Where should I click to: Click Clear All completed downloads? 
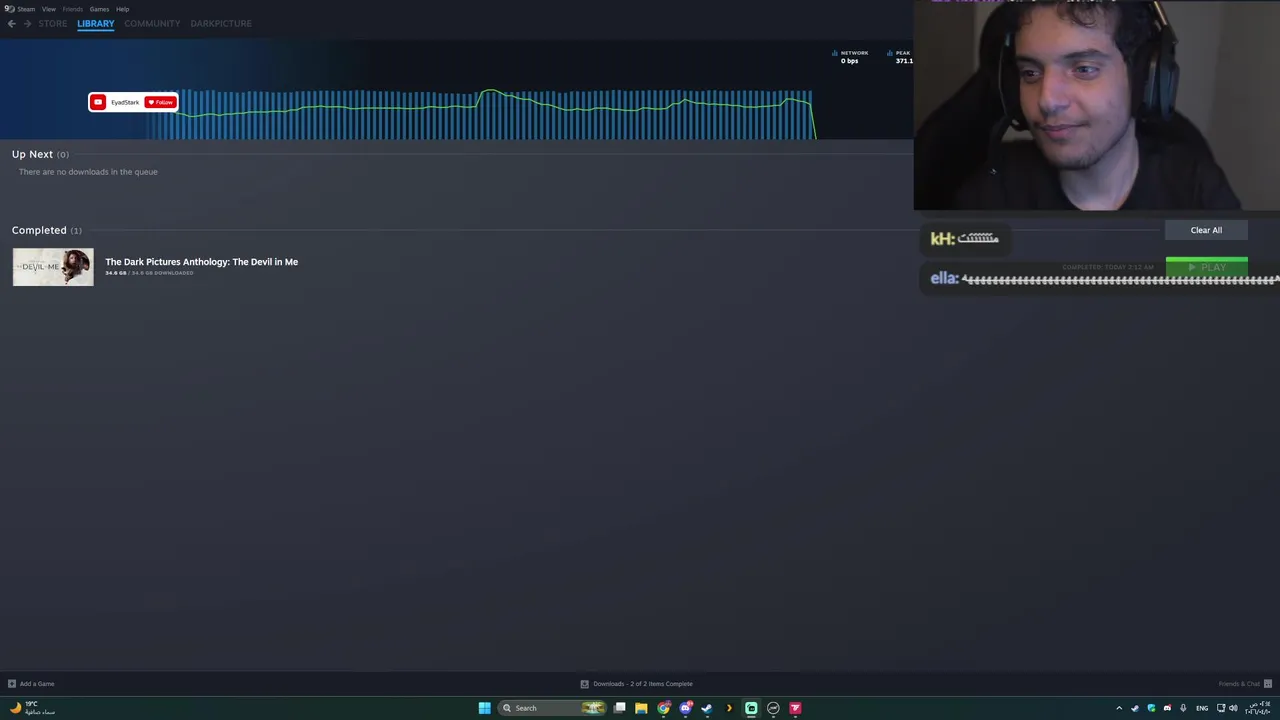point(1206,230)
